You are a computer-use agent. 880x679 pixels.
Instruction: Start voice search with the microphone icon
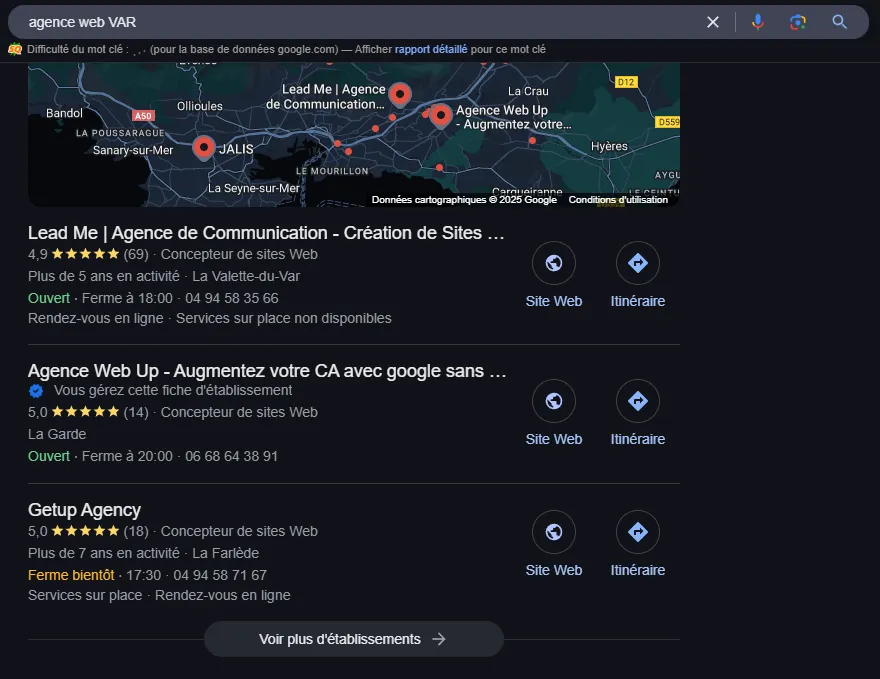pyautogui.click(x=758, y=22)
